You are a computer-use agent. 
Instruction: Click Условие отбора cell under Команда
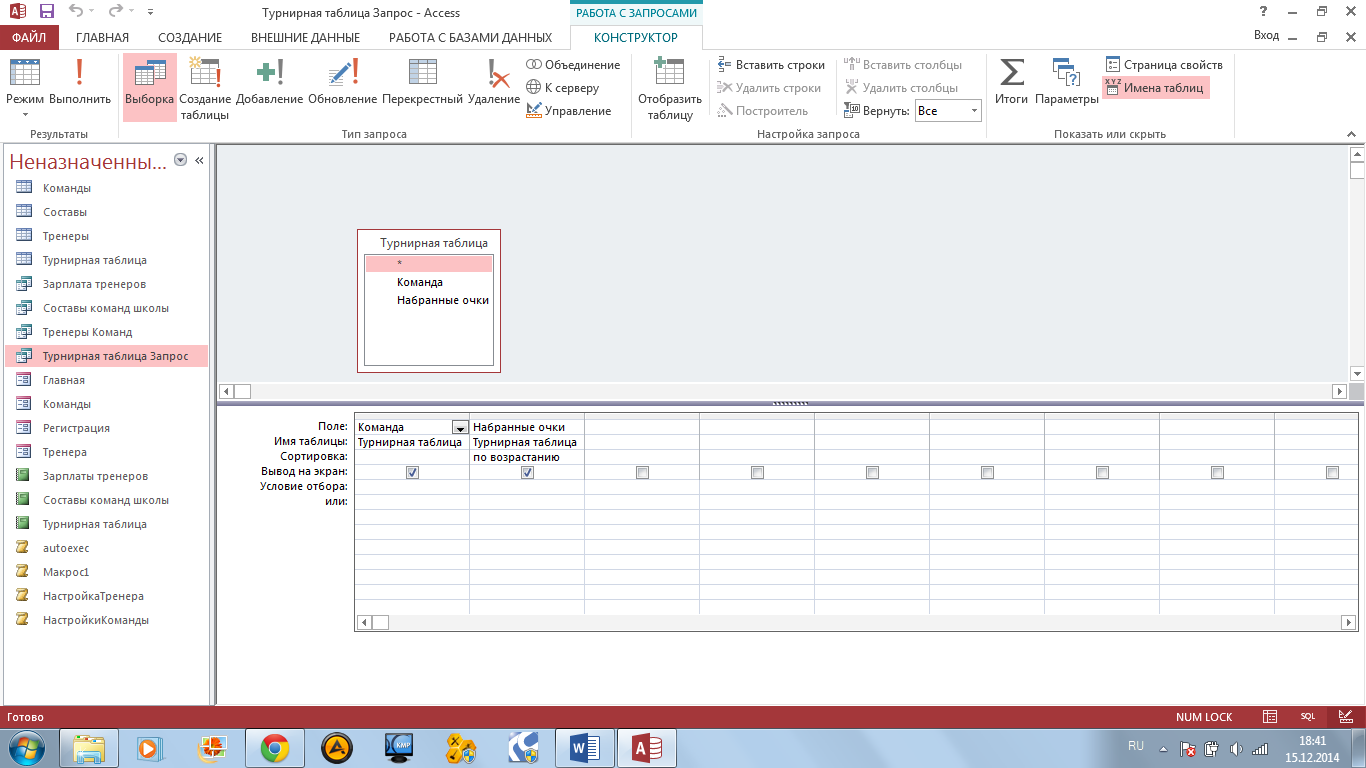point(412,487)
